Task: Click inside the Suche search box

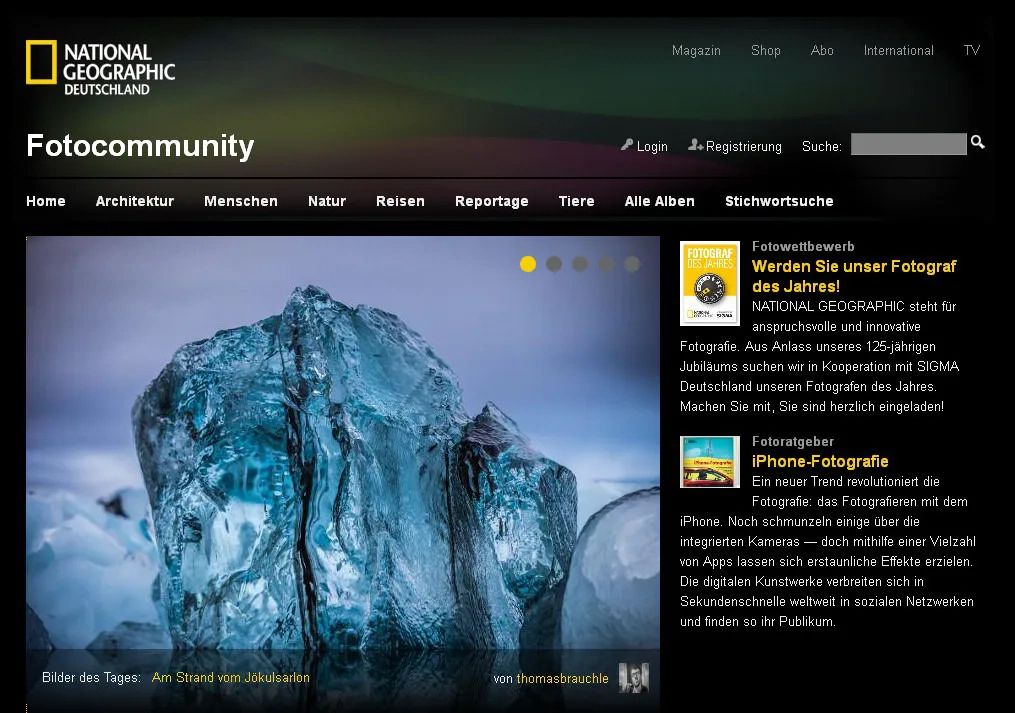Action: 908,144
